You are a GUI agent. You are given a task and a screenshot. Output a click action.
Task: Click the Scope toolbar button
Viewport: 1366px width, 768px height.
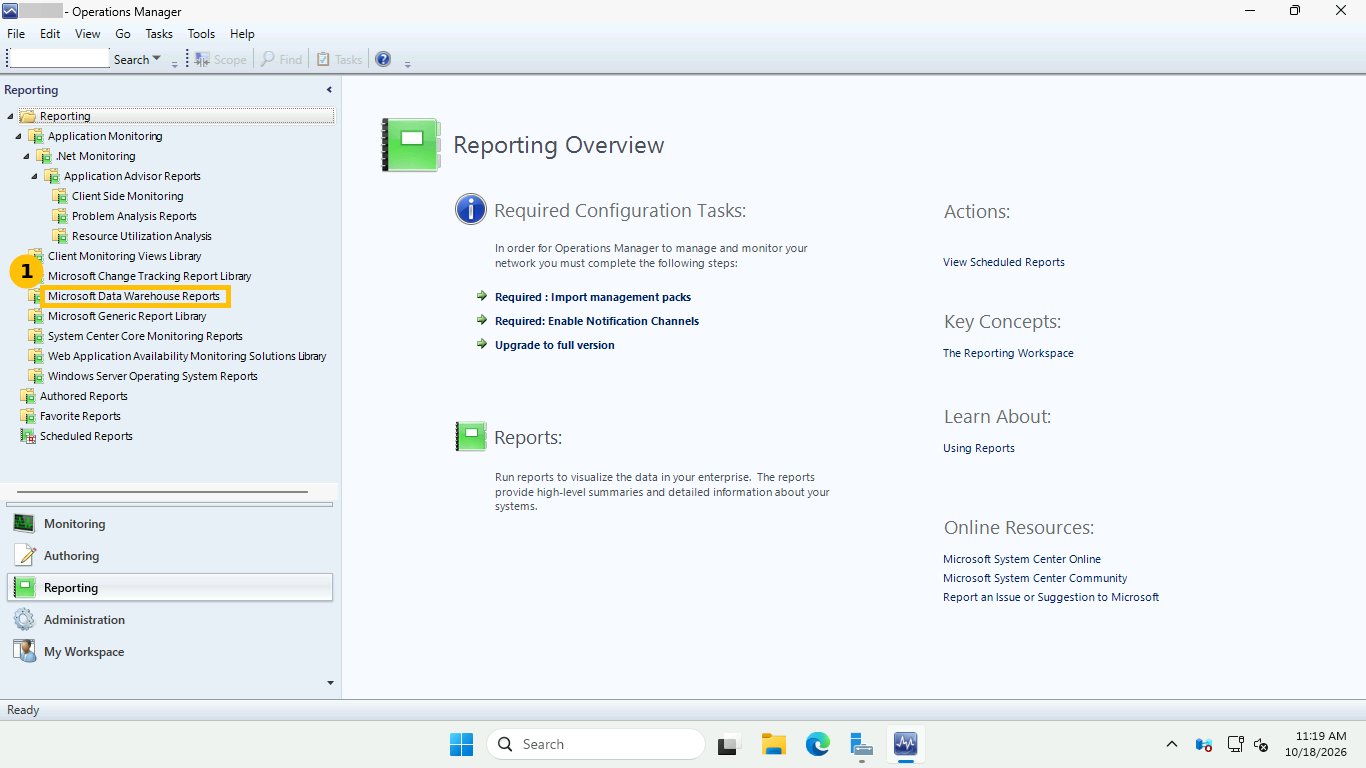tap(220, 60)
